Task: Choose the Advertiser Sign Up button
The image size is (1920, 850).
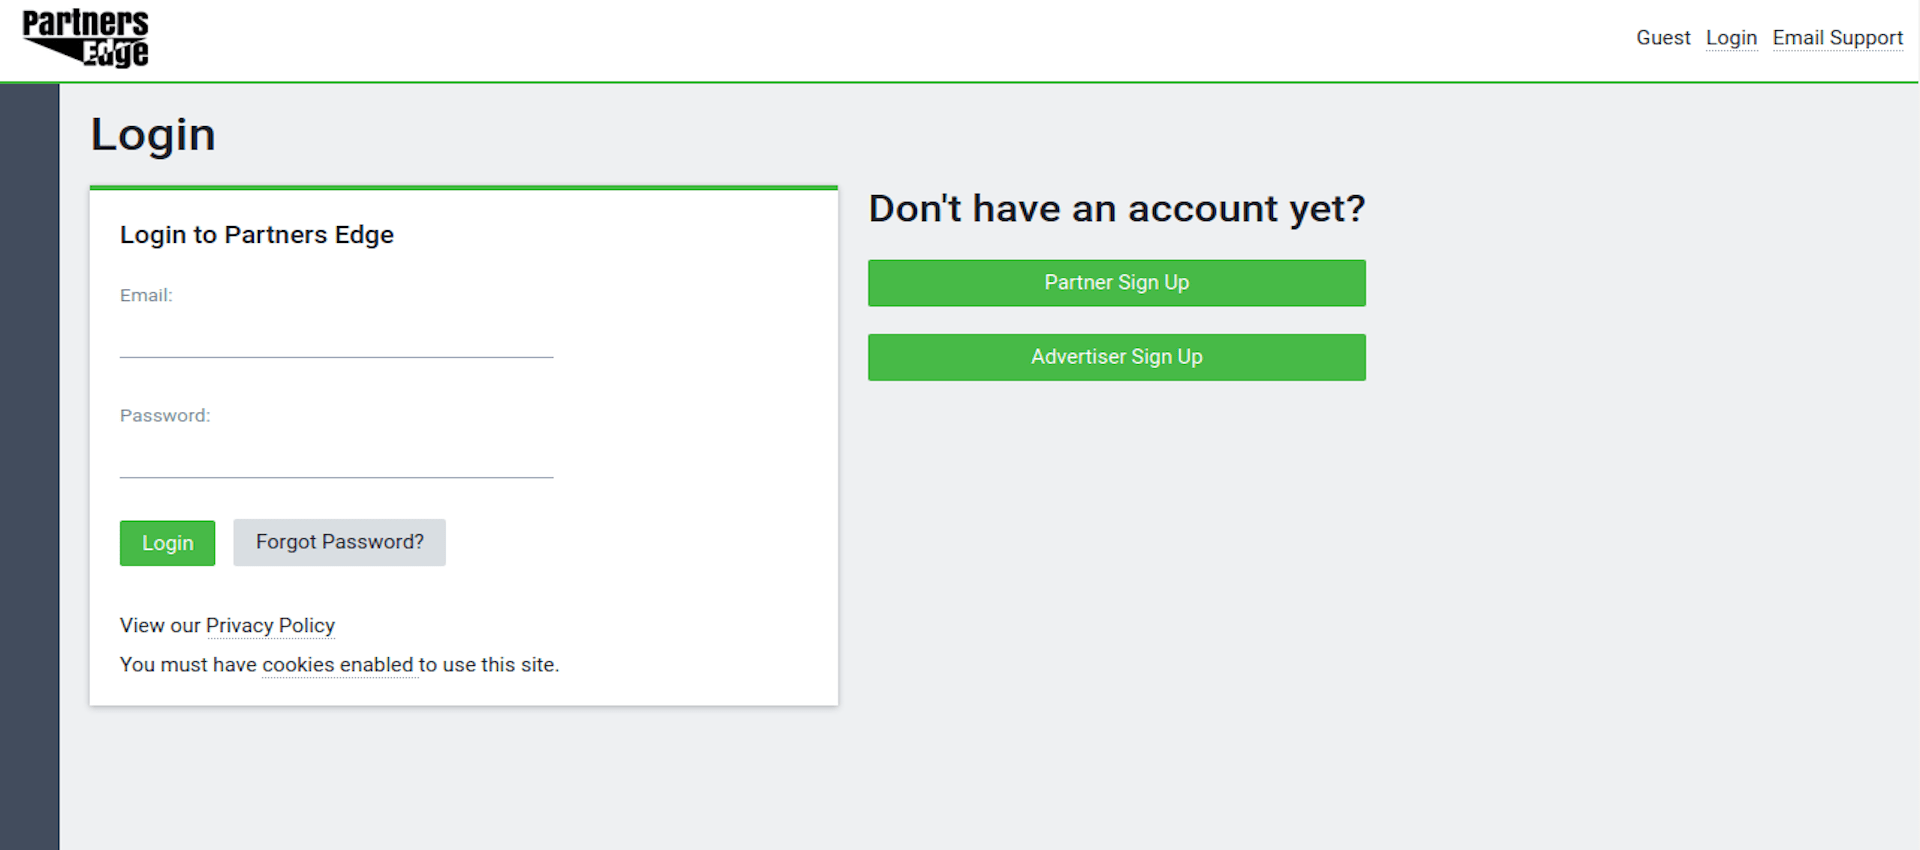Action: pos(1116,357)
